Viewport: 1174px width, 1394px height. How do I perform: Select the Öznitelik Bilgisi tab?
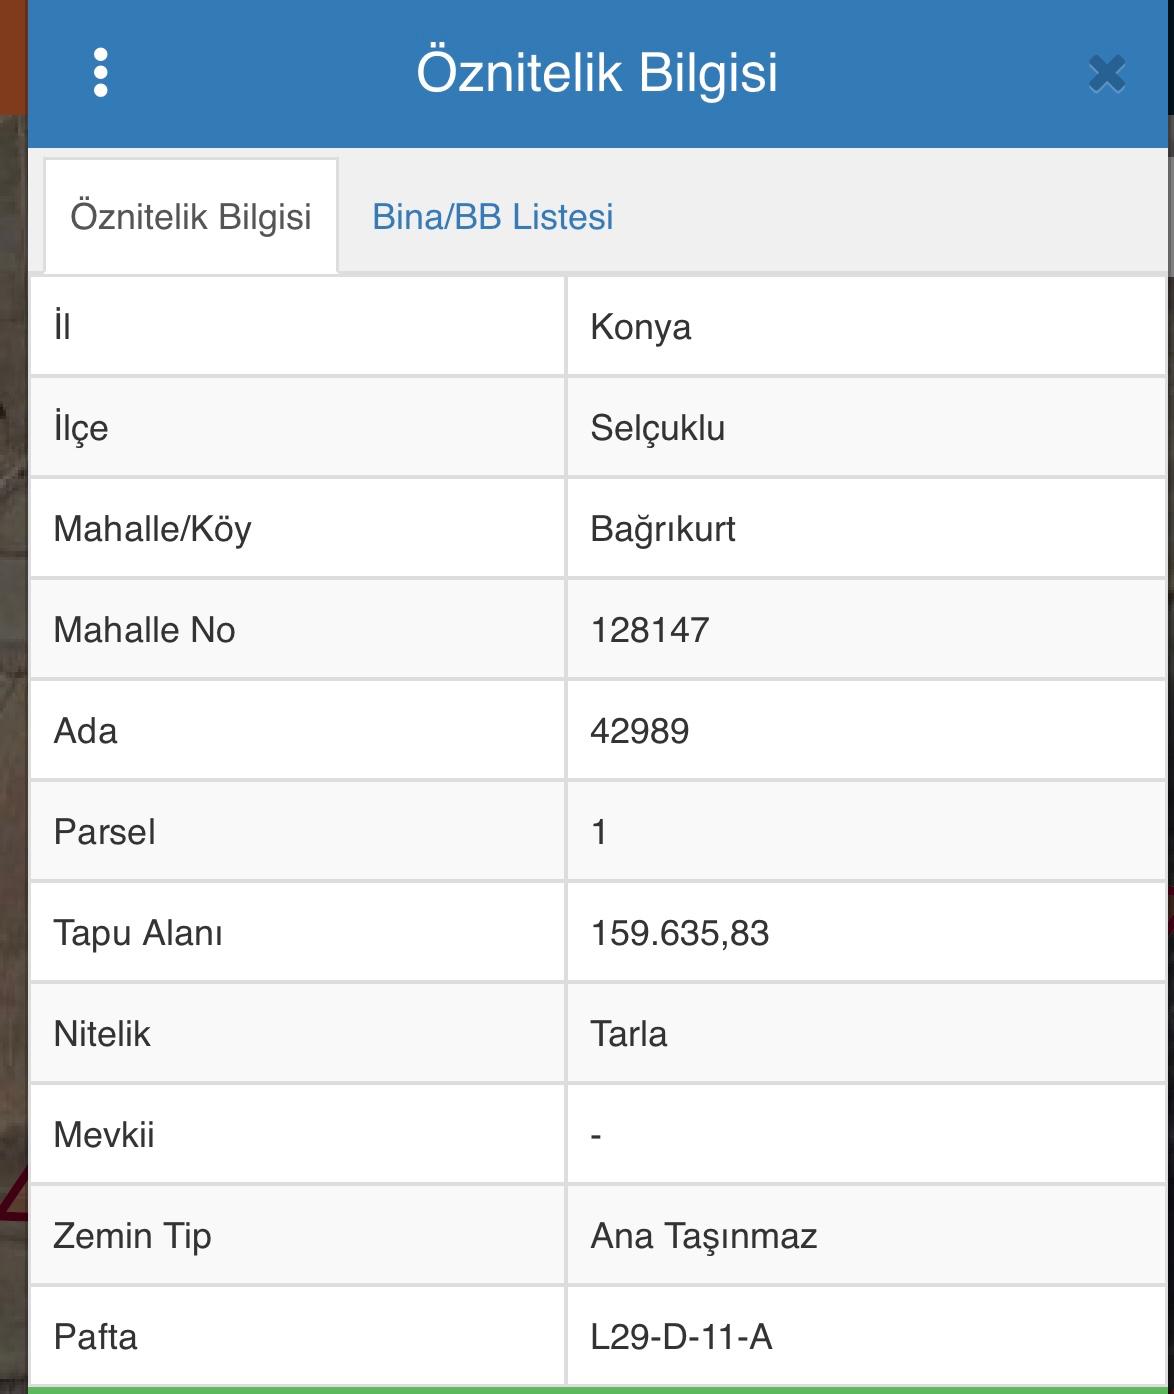191,217
